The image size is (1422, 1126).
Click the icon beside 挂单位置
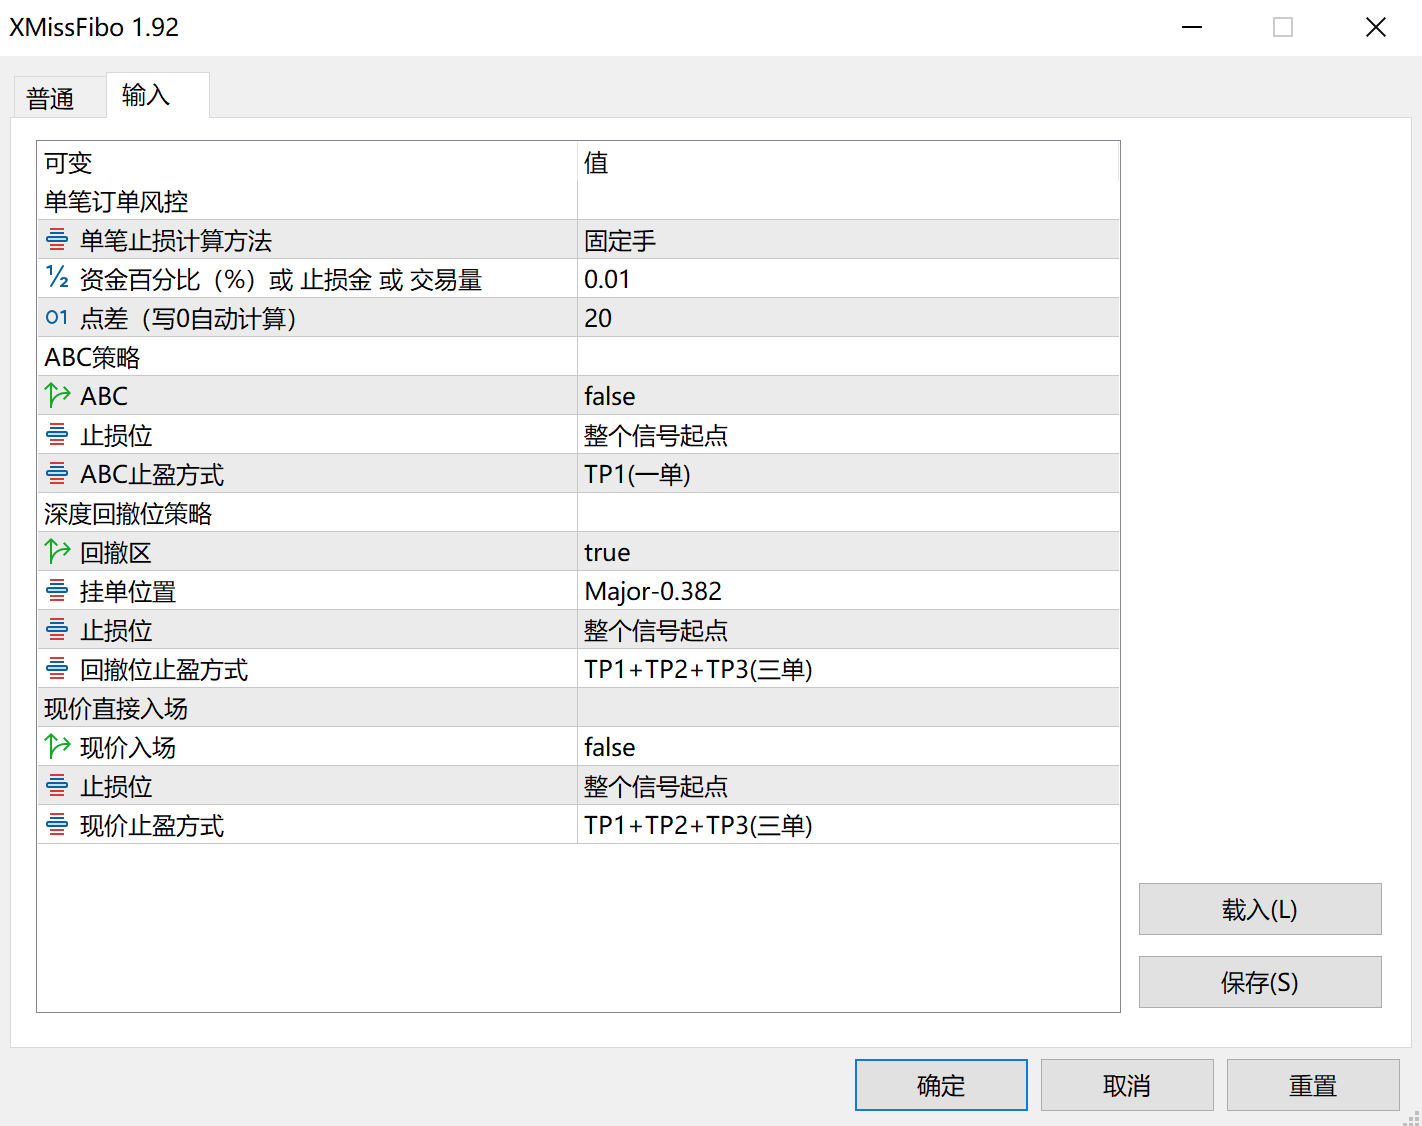tap(57, 591)
